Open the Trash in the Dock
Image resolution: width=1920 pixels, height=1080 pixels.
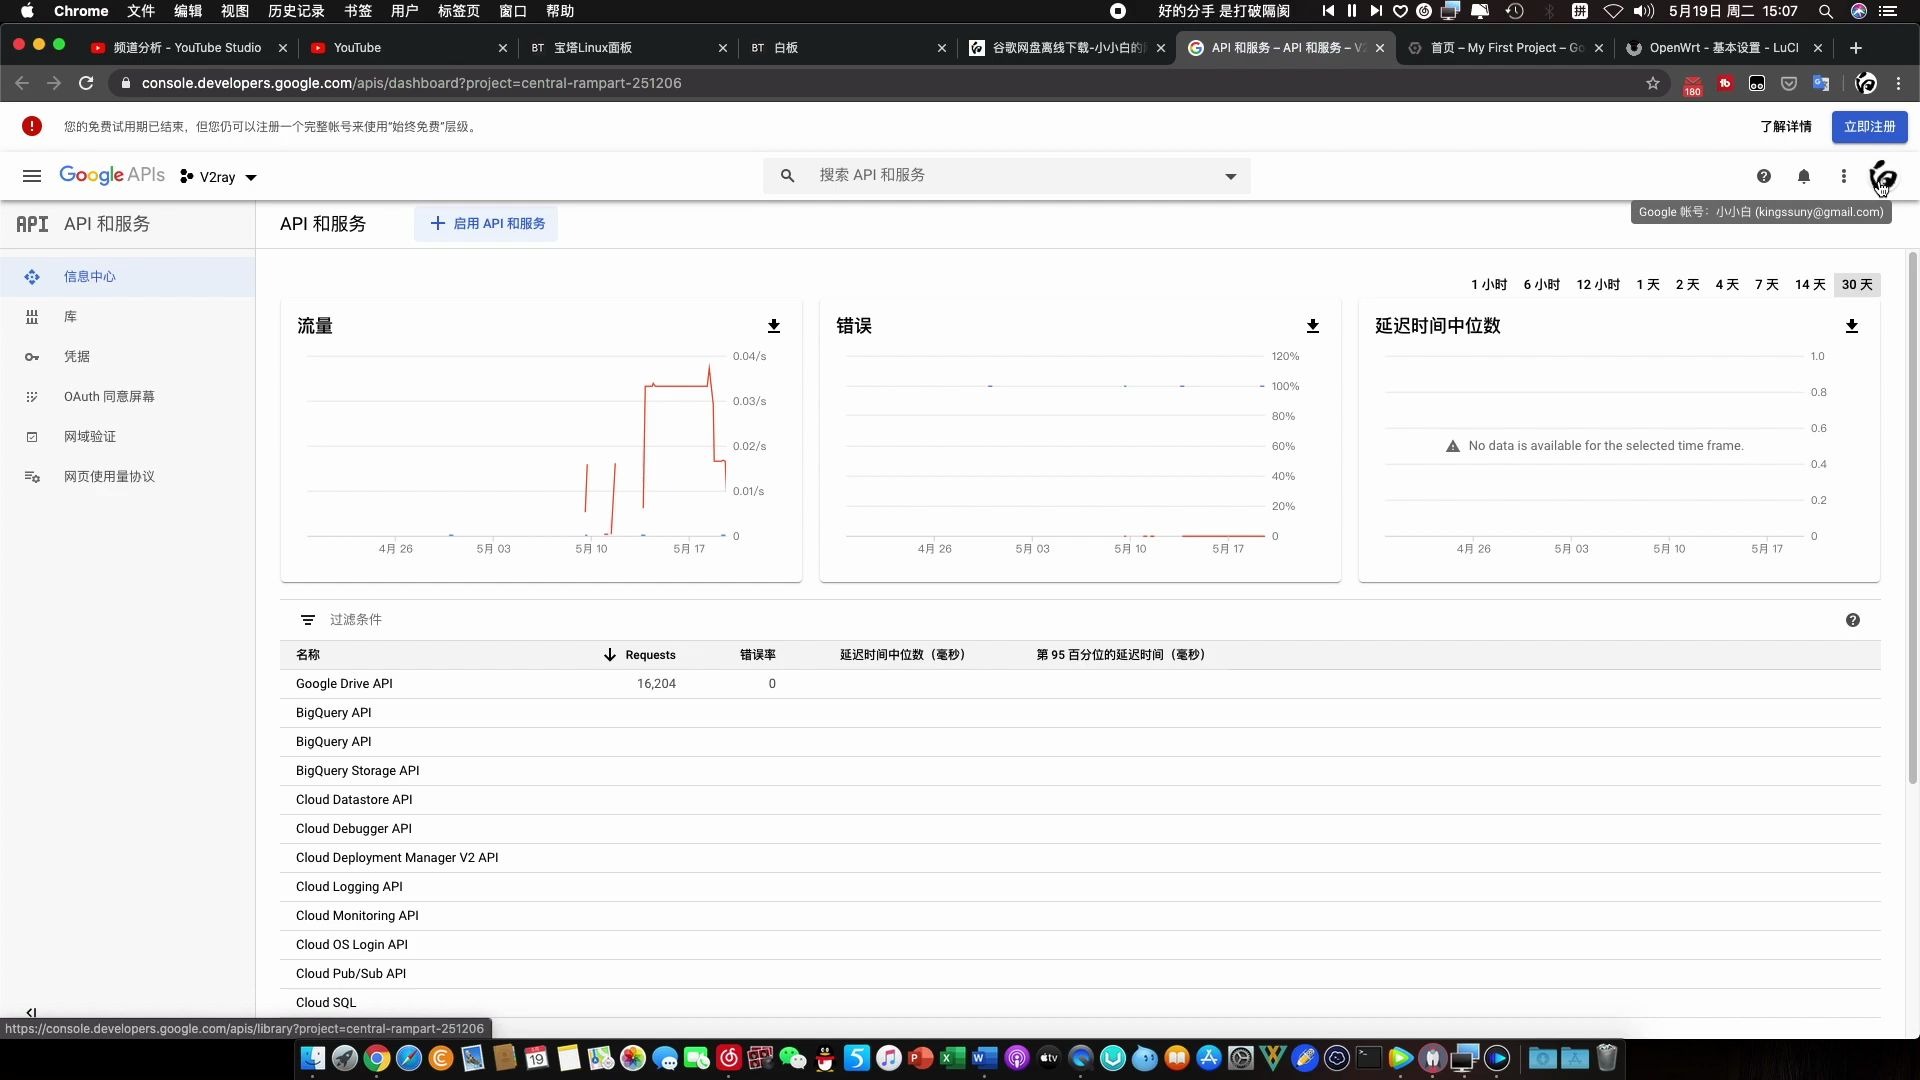click(1607, 1058)
